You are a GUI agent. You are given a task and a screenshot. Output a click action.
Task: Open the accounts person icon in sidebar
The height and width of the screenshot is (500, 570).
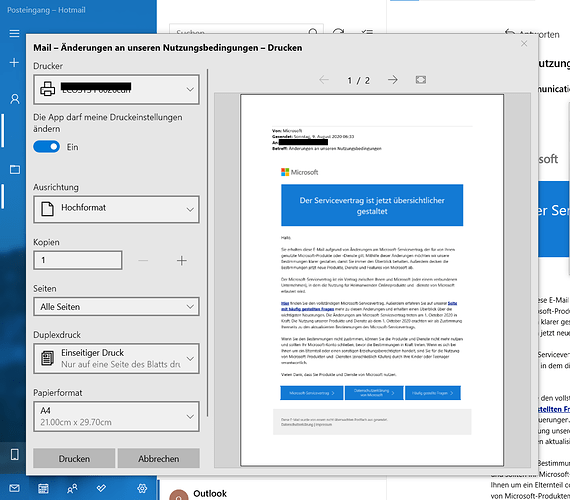(15, 99)
